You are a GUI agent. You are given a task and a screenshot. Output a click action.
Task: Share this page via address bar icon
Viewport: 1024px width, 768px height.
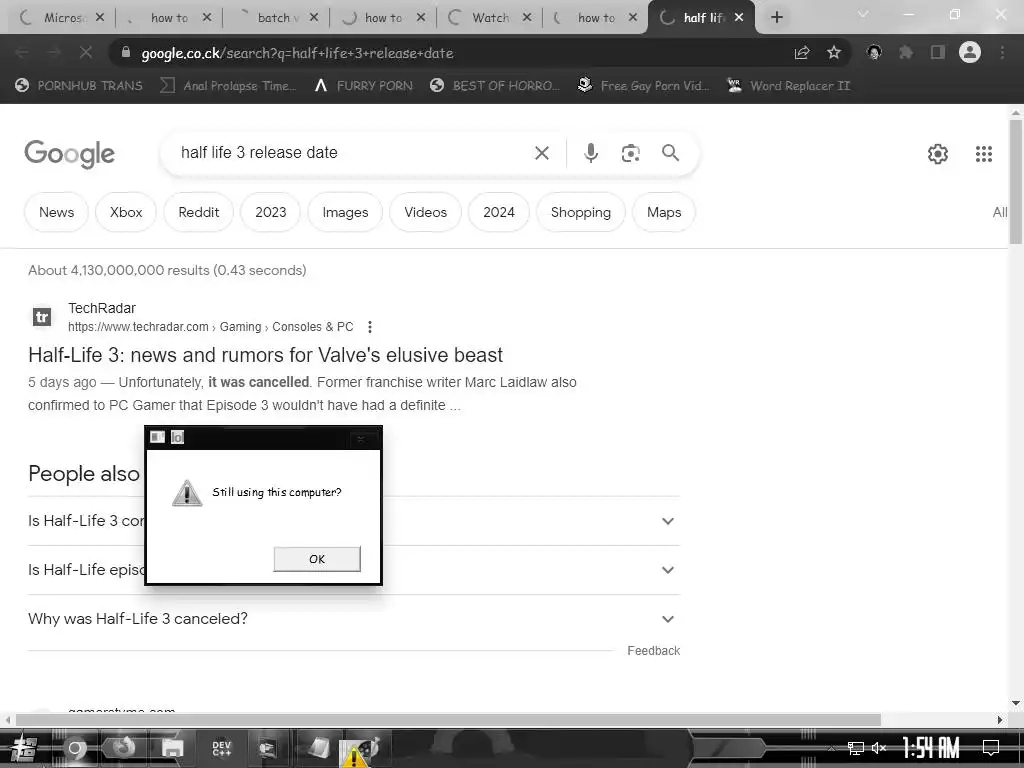(x=802, y=53)
